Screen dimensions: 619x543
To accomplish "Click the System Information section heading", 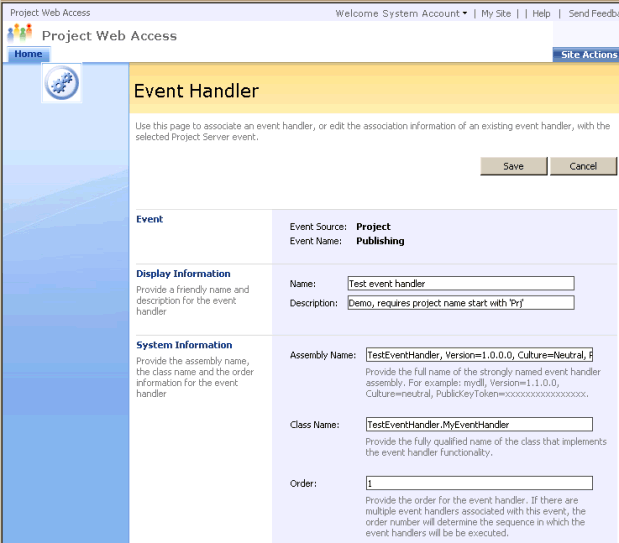I will tap(184, 345).
